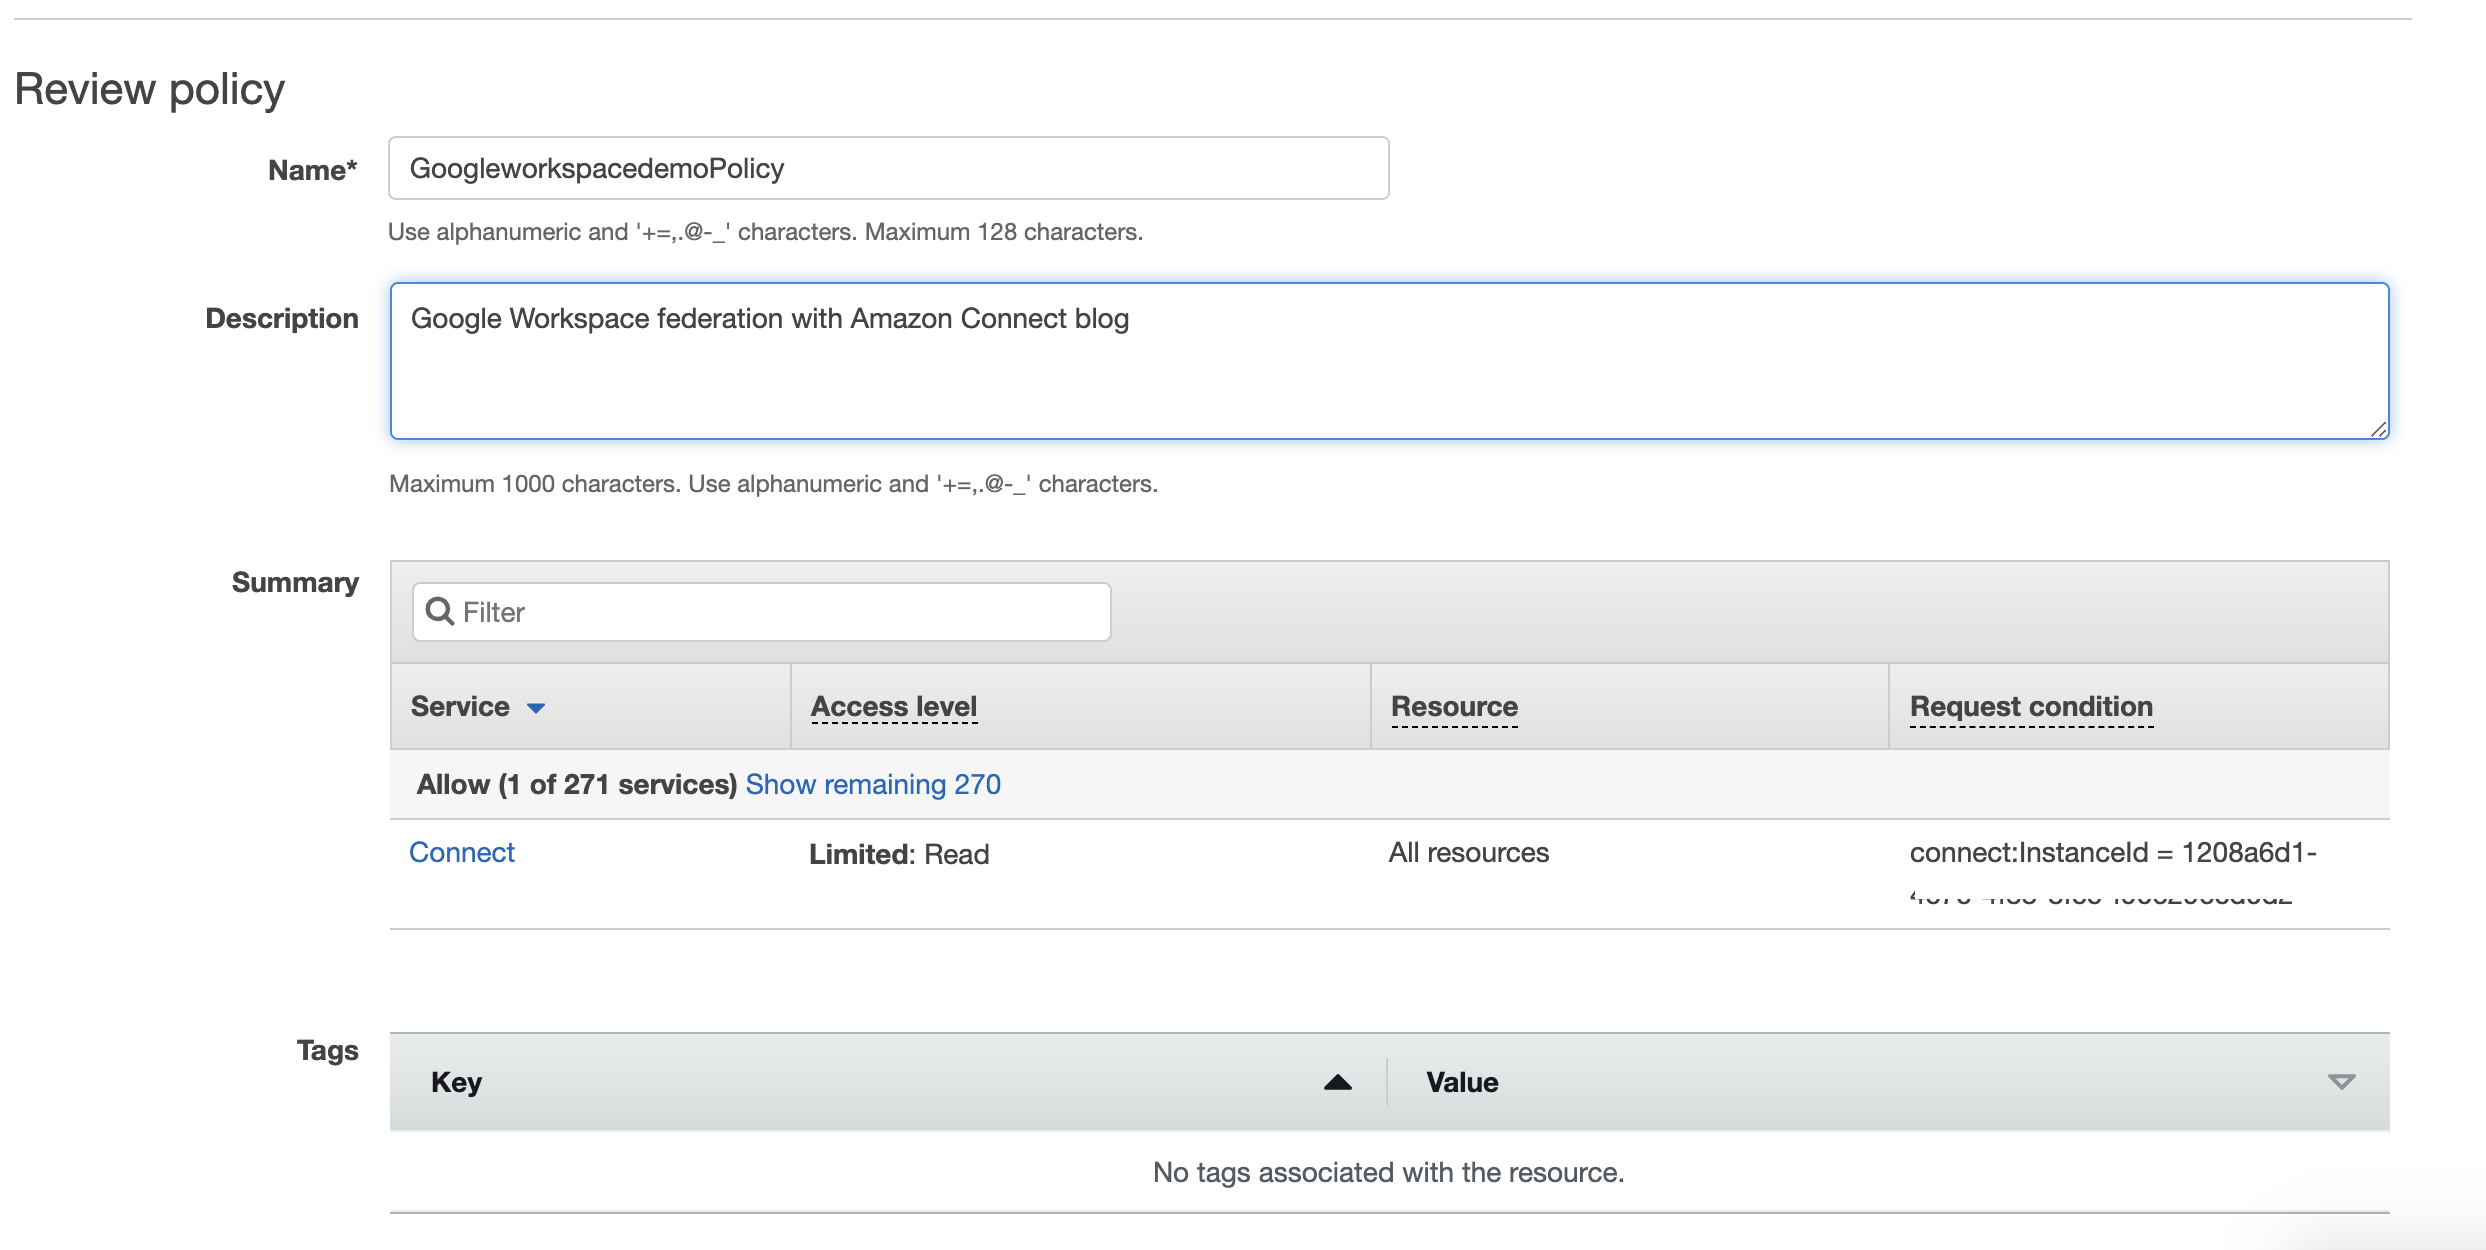This screenshot has height=1250, width=2486.
Task: Click the magnifier icon in Filter box
Action: pyautogui.click(x=439, y=611)
